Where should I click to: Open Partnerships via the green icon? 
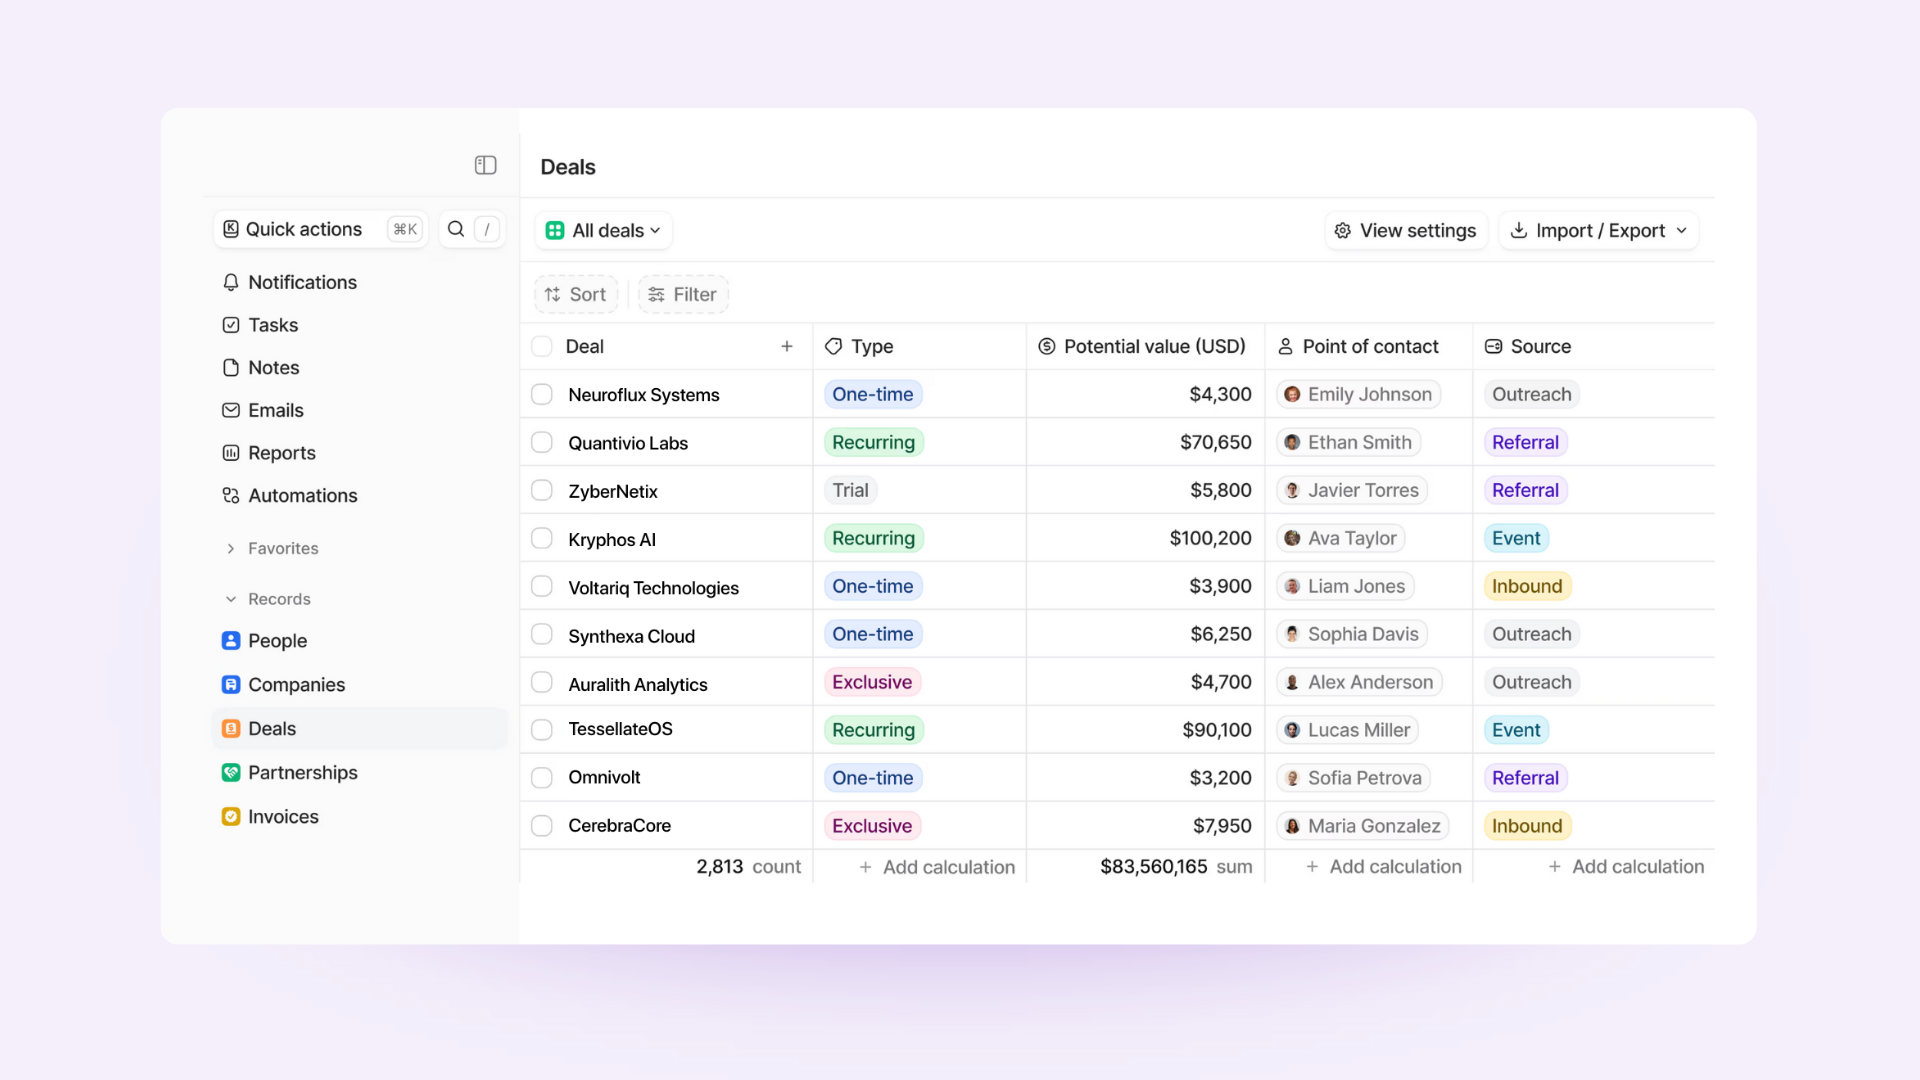click(x=231, y=773)
